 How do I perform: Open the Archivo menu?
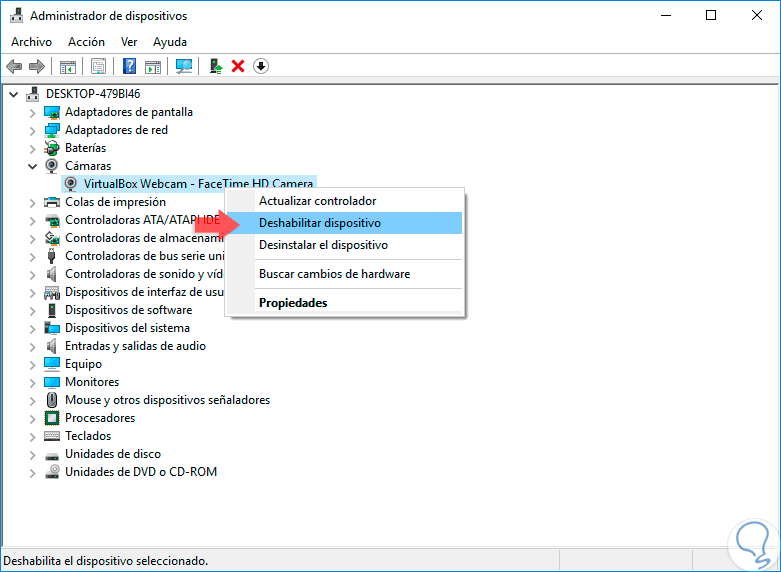coord(31,42)
